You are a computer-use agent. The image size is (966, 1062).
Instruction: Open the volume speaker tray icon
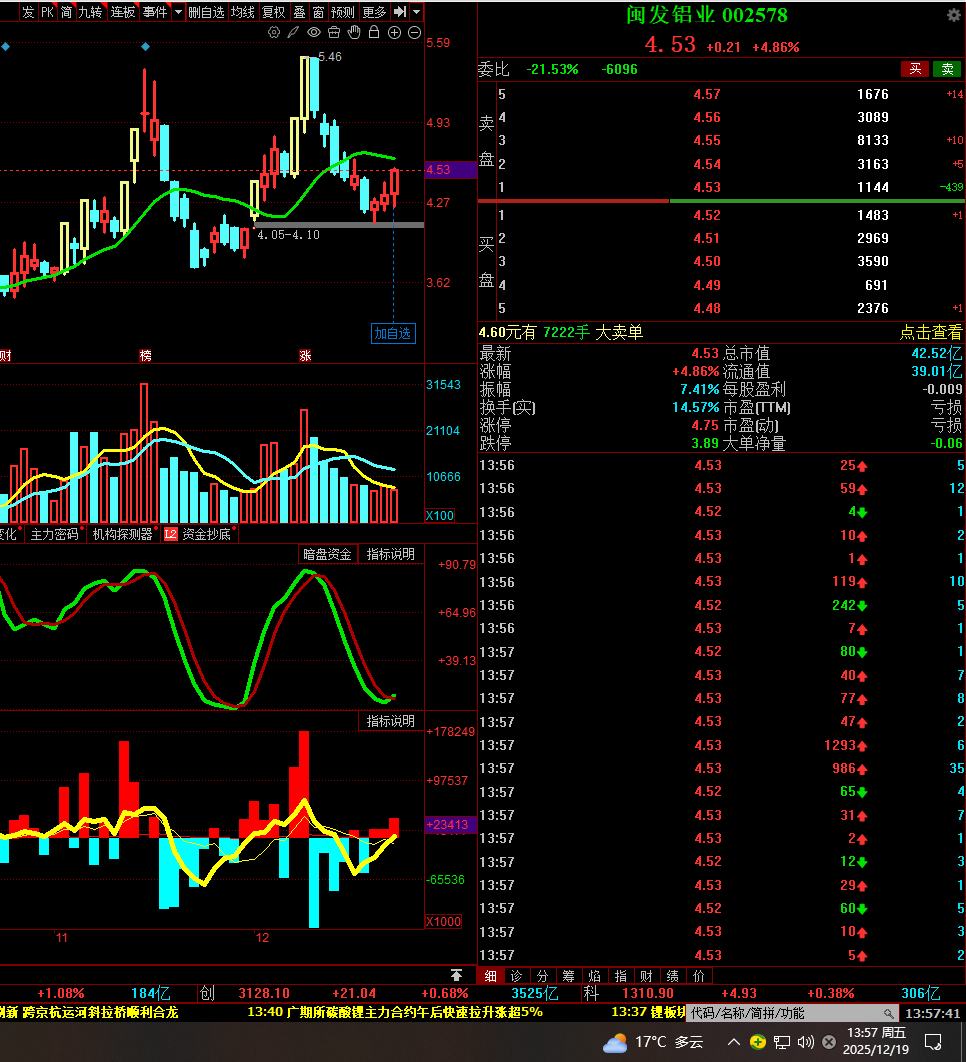805,1042
